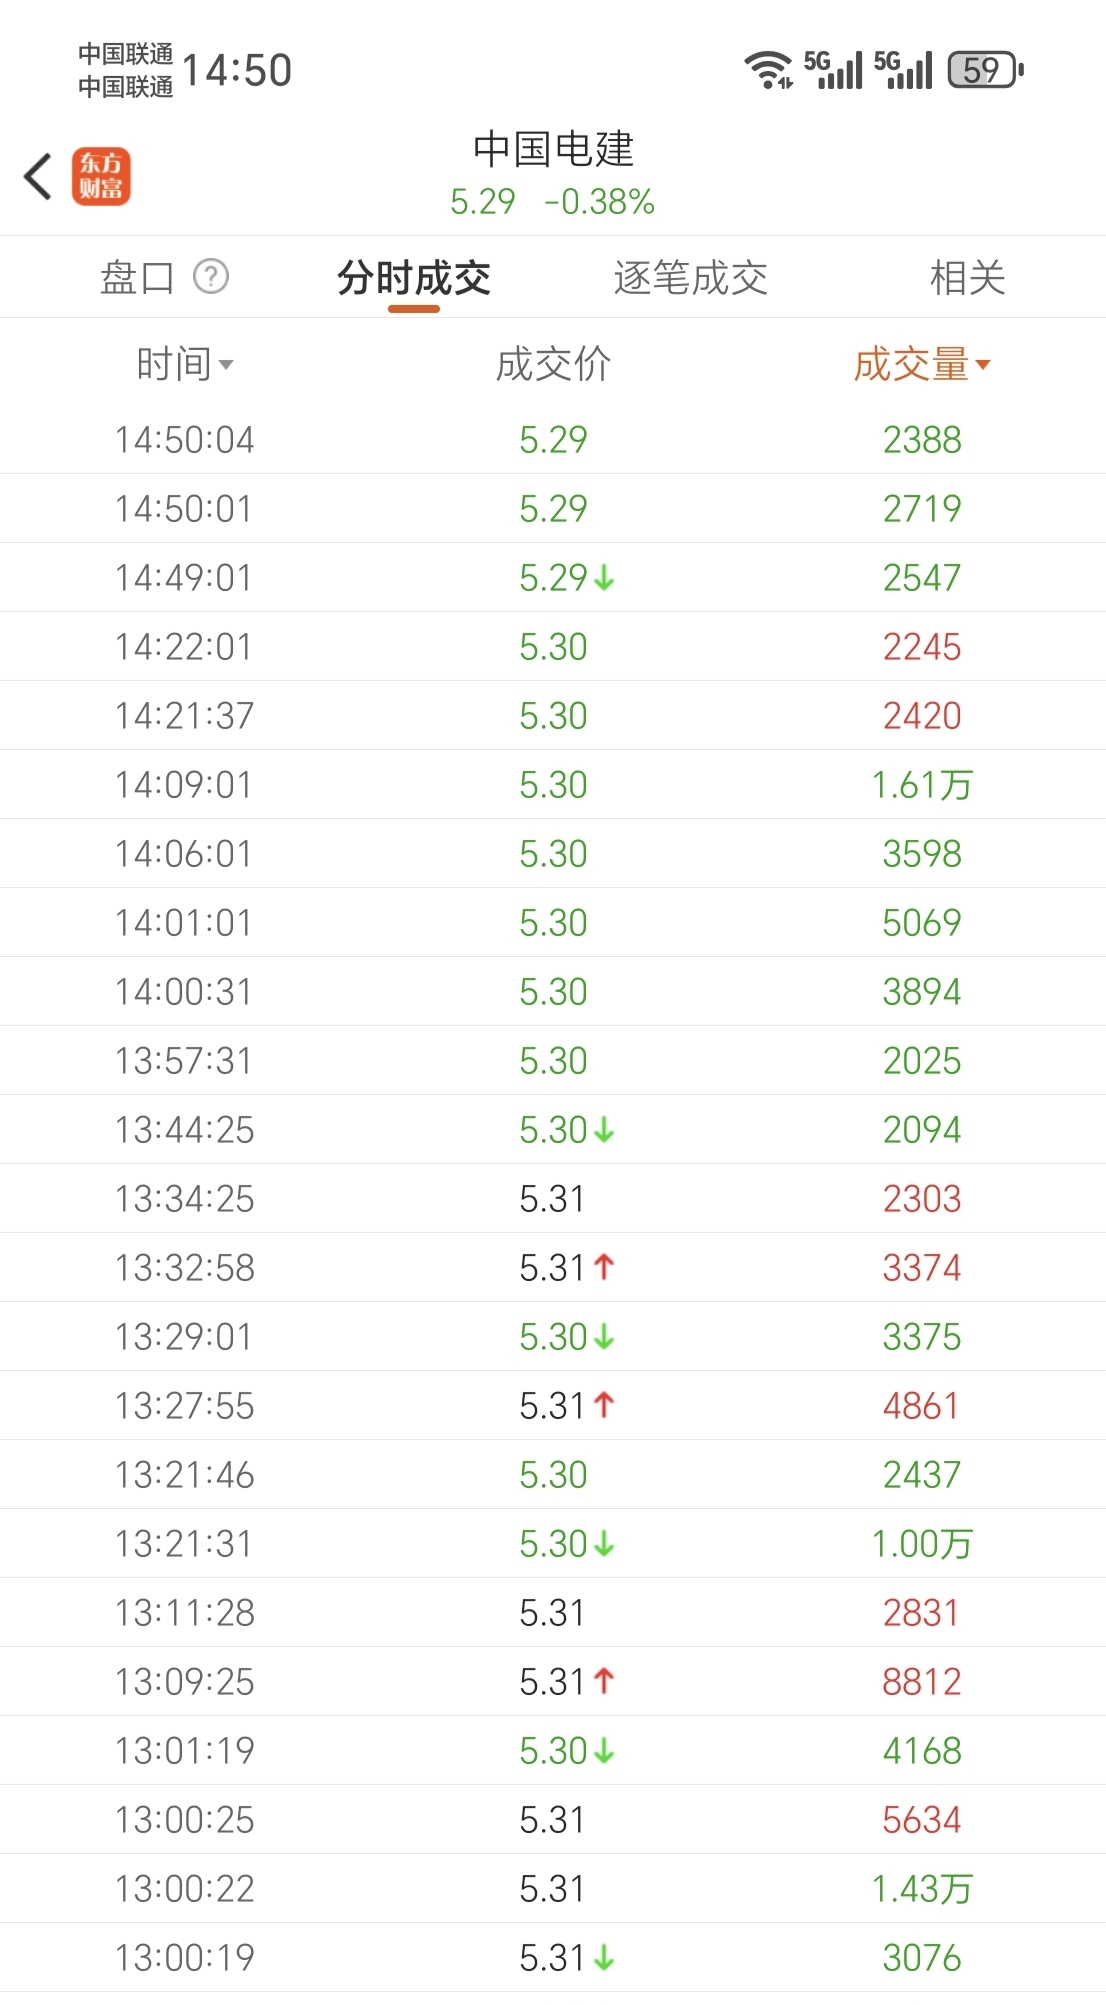This screenshot has height=2005, width=1106.
Task: Open the 东方财富 logo icon
Action: point(101,177)
